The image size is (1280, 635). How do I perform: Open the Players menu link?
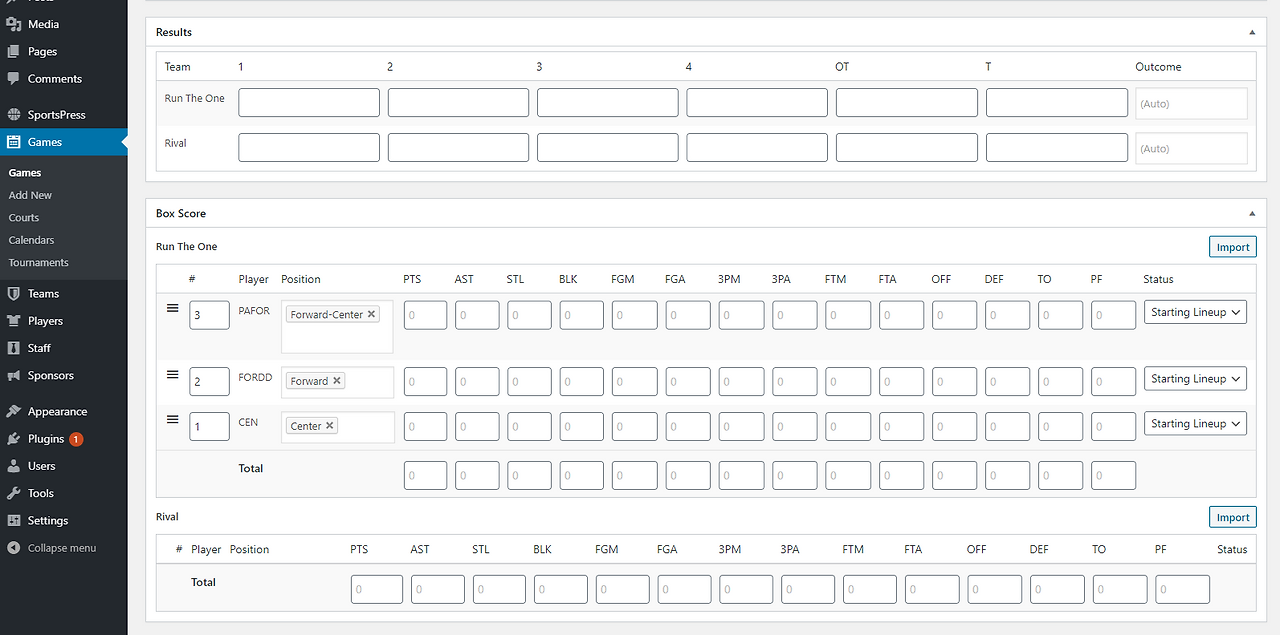point(45,321)
